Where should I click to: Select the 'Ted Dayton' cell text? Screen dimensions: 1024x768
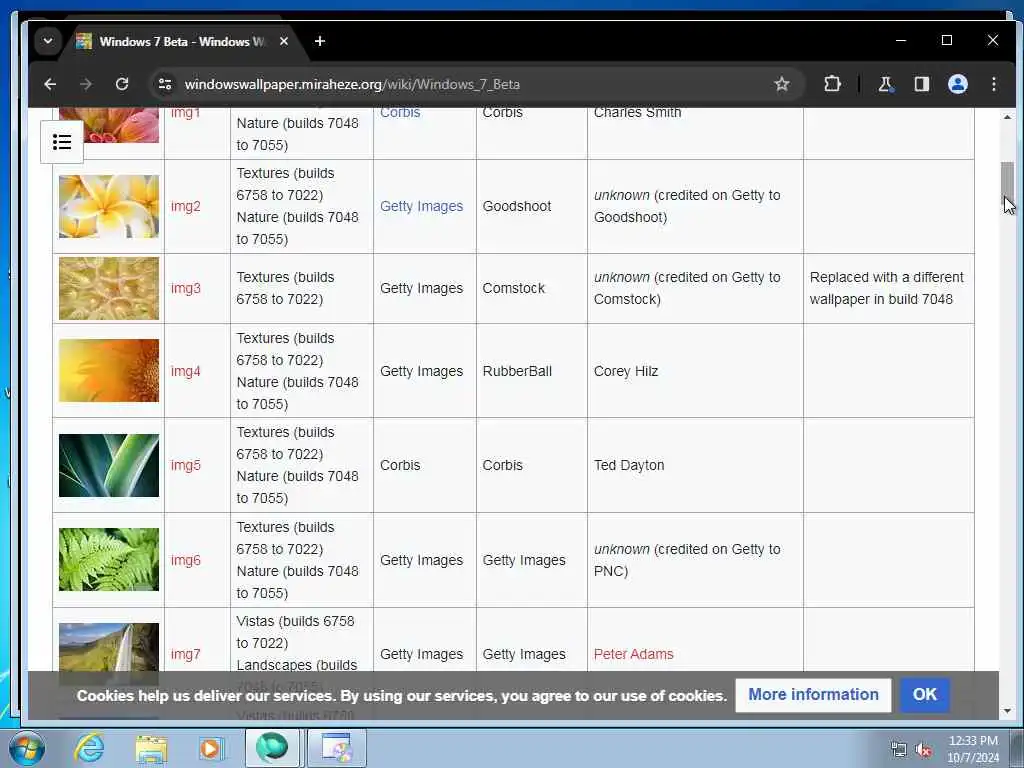tap(628, 466)
